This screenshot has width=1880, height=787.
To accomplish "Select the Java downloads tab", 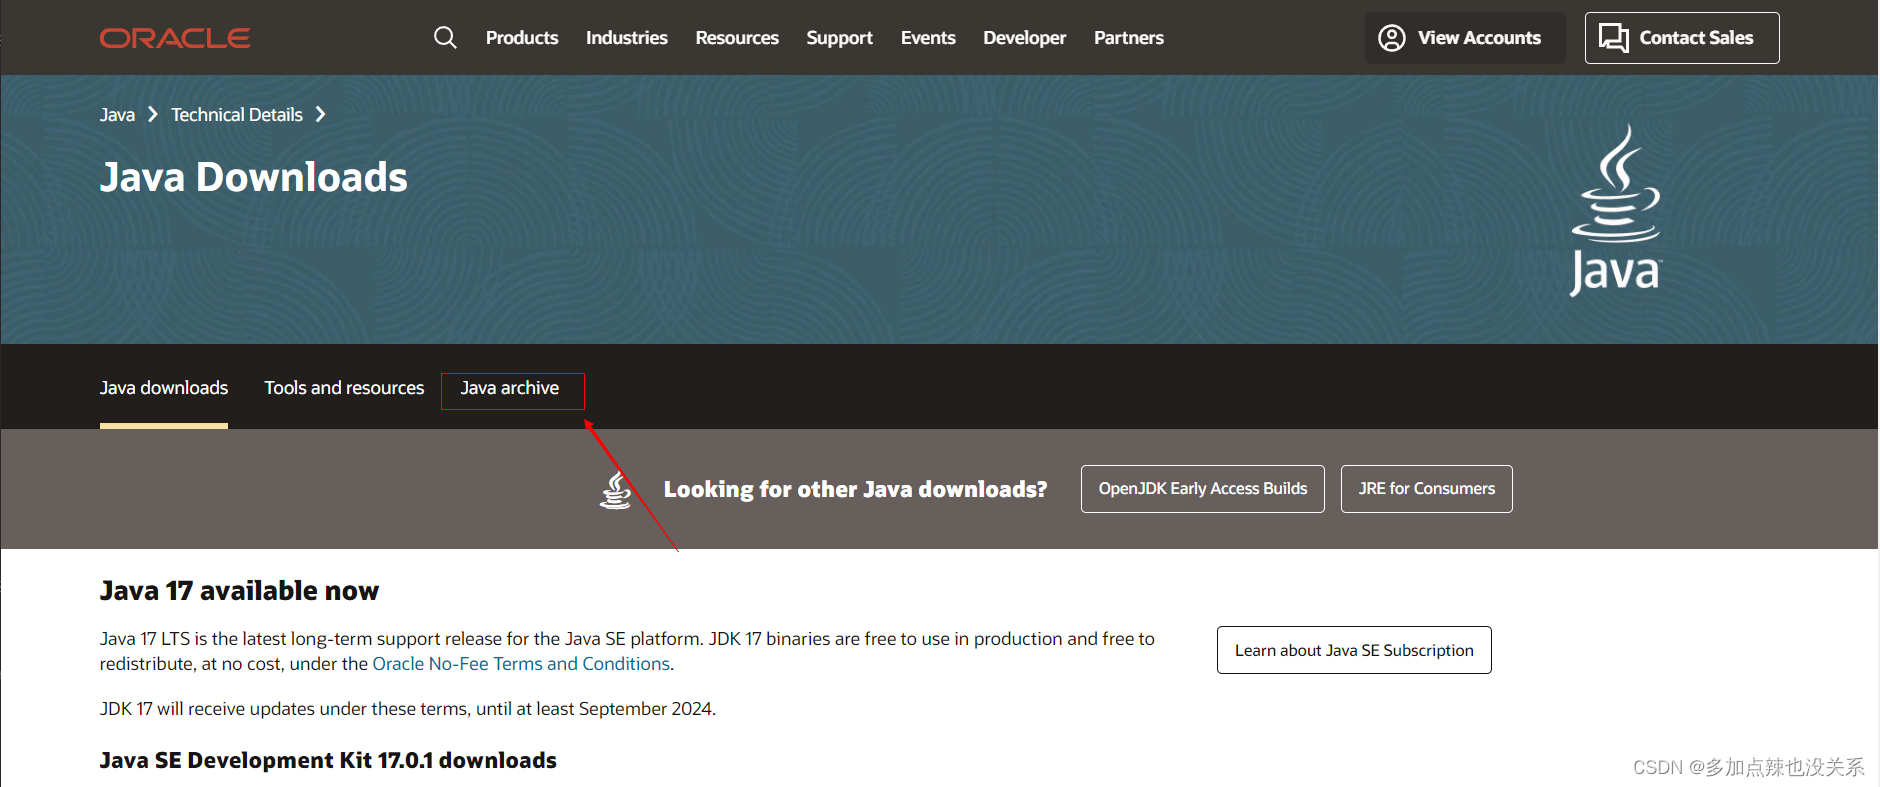I will click(164, 388).
